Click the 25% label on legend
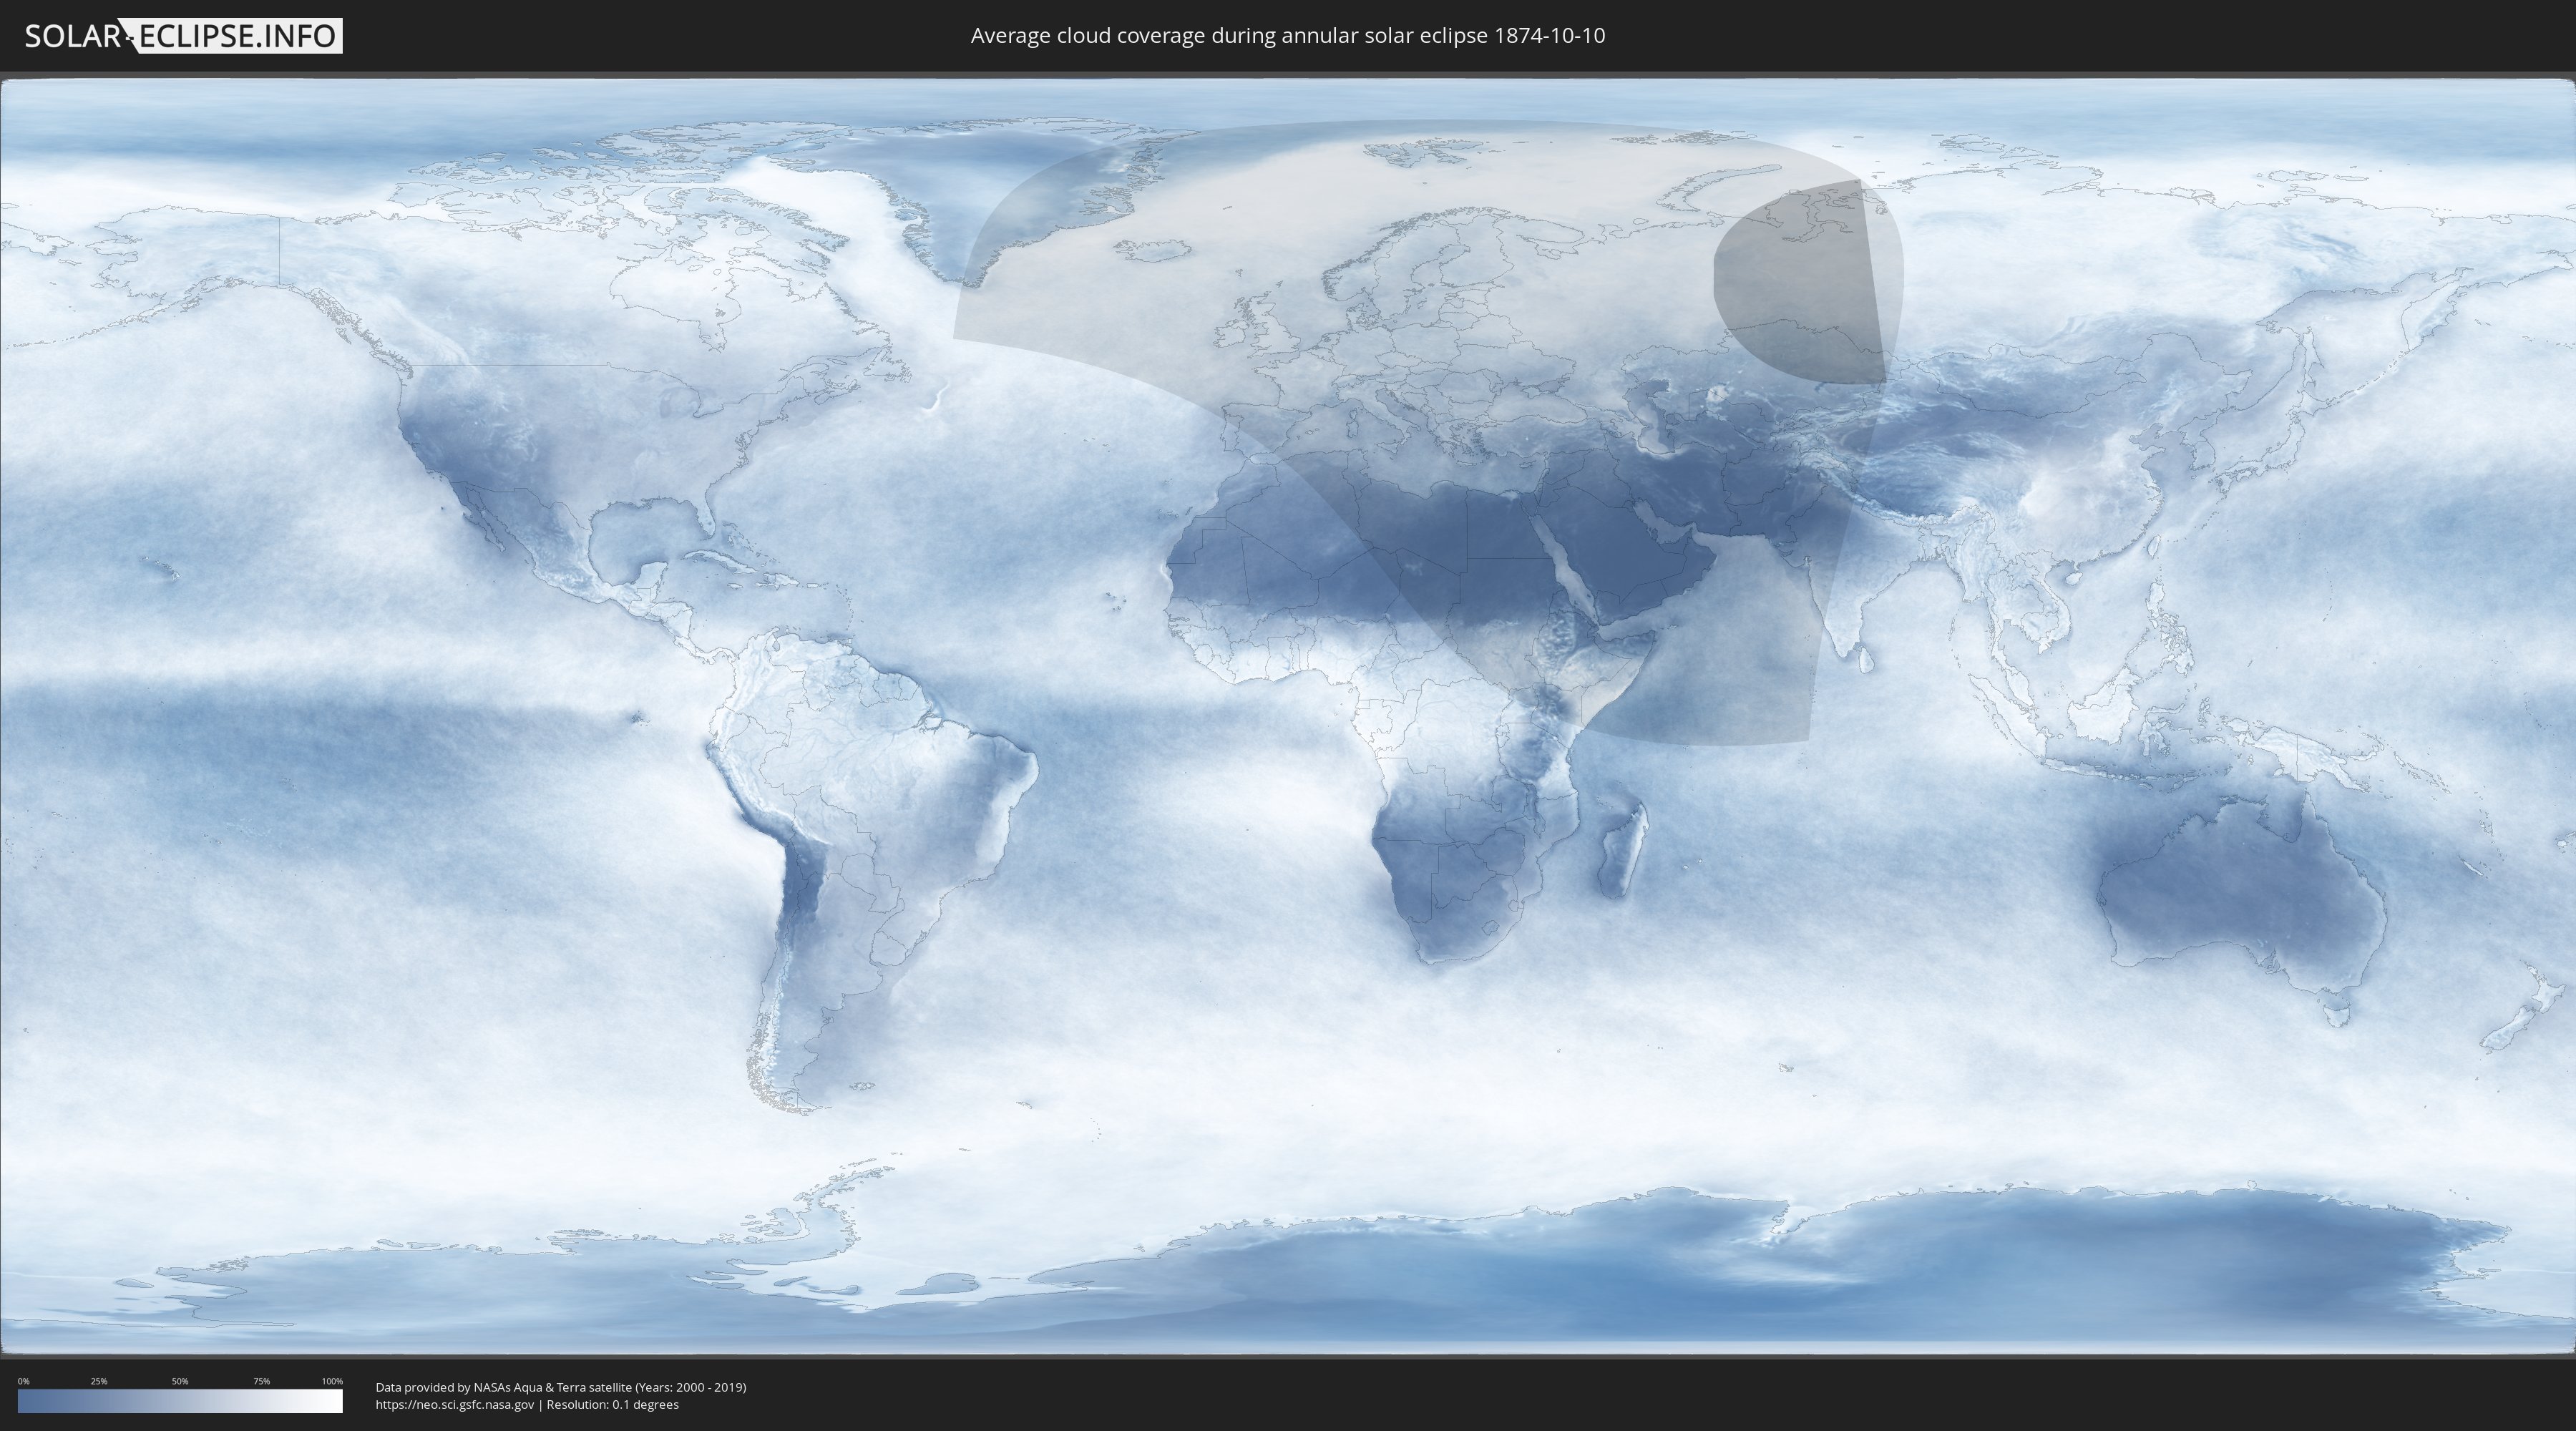 click(99, 1381)
